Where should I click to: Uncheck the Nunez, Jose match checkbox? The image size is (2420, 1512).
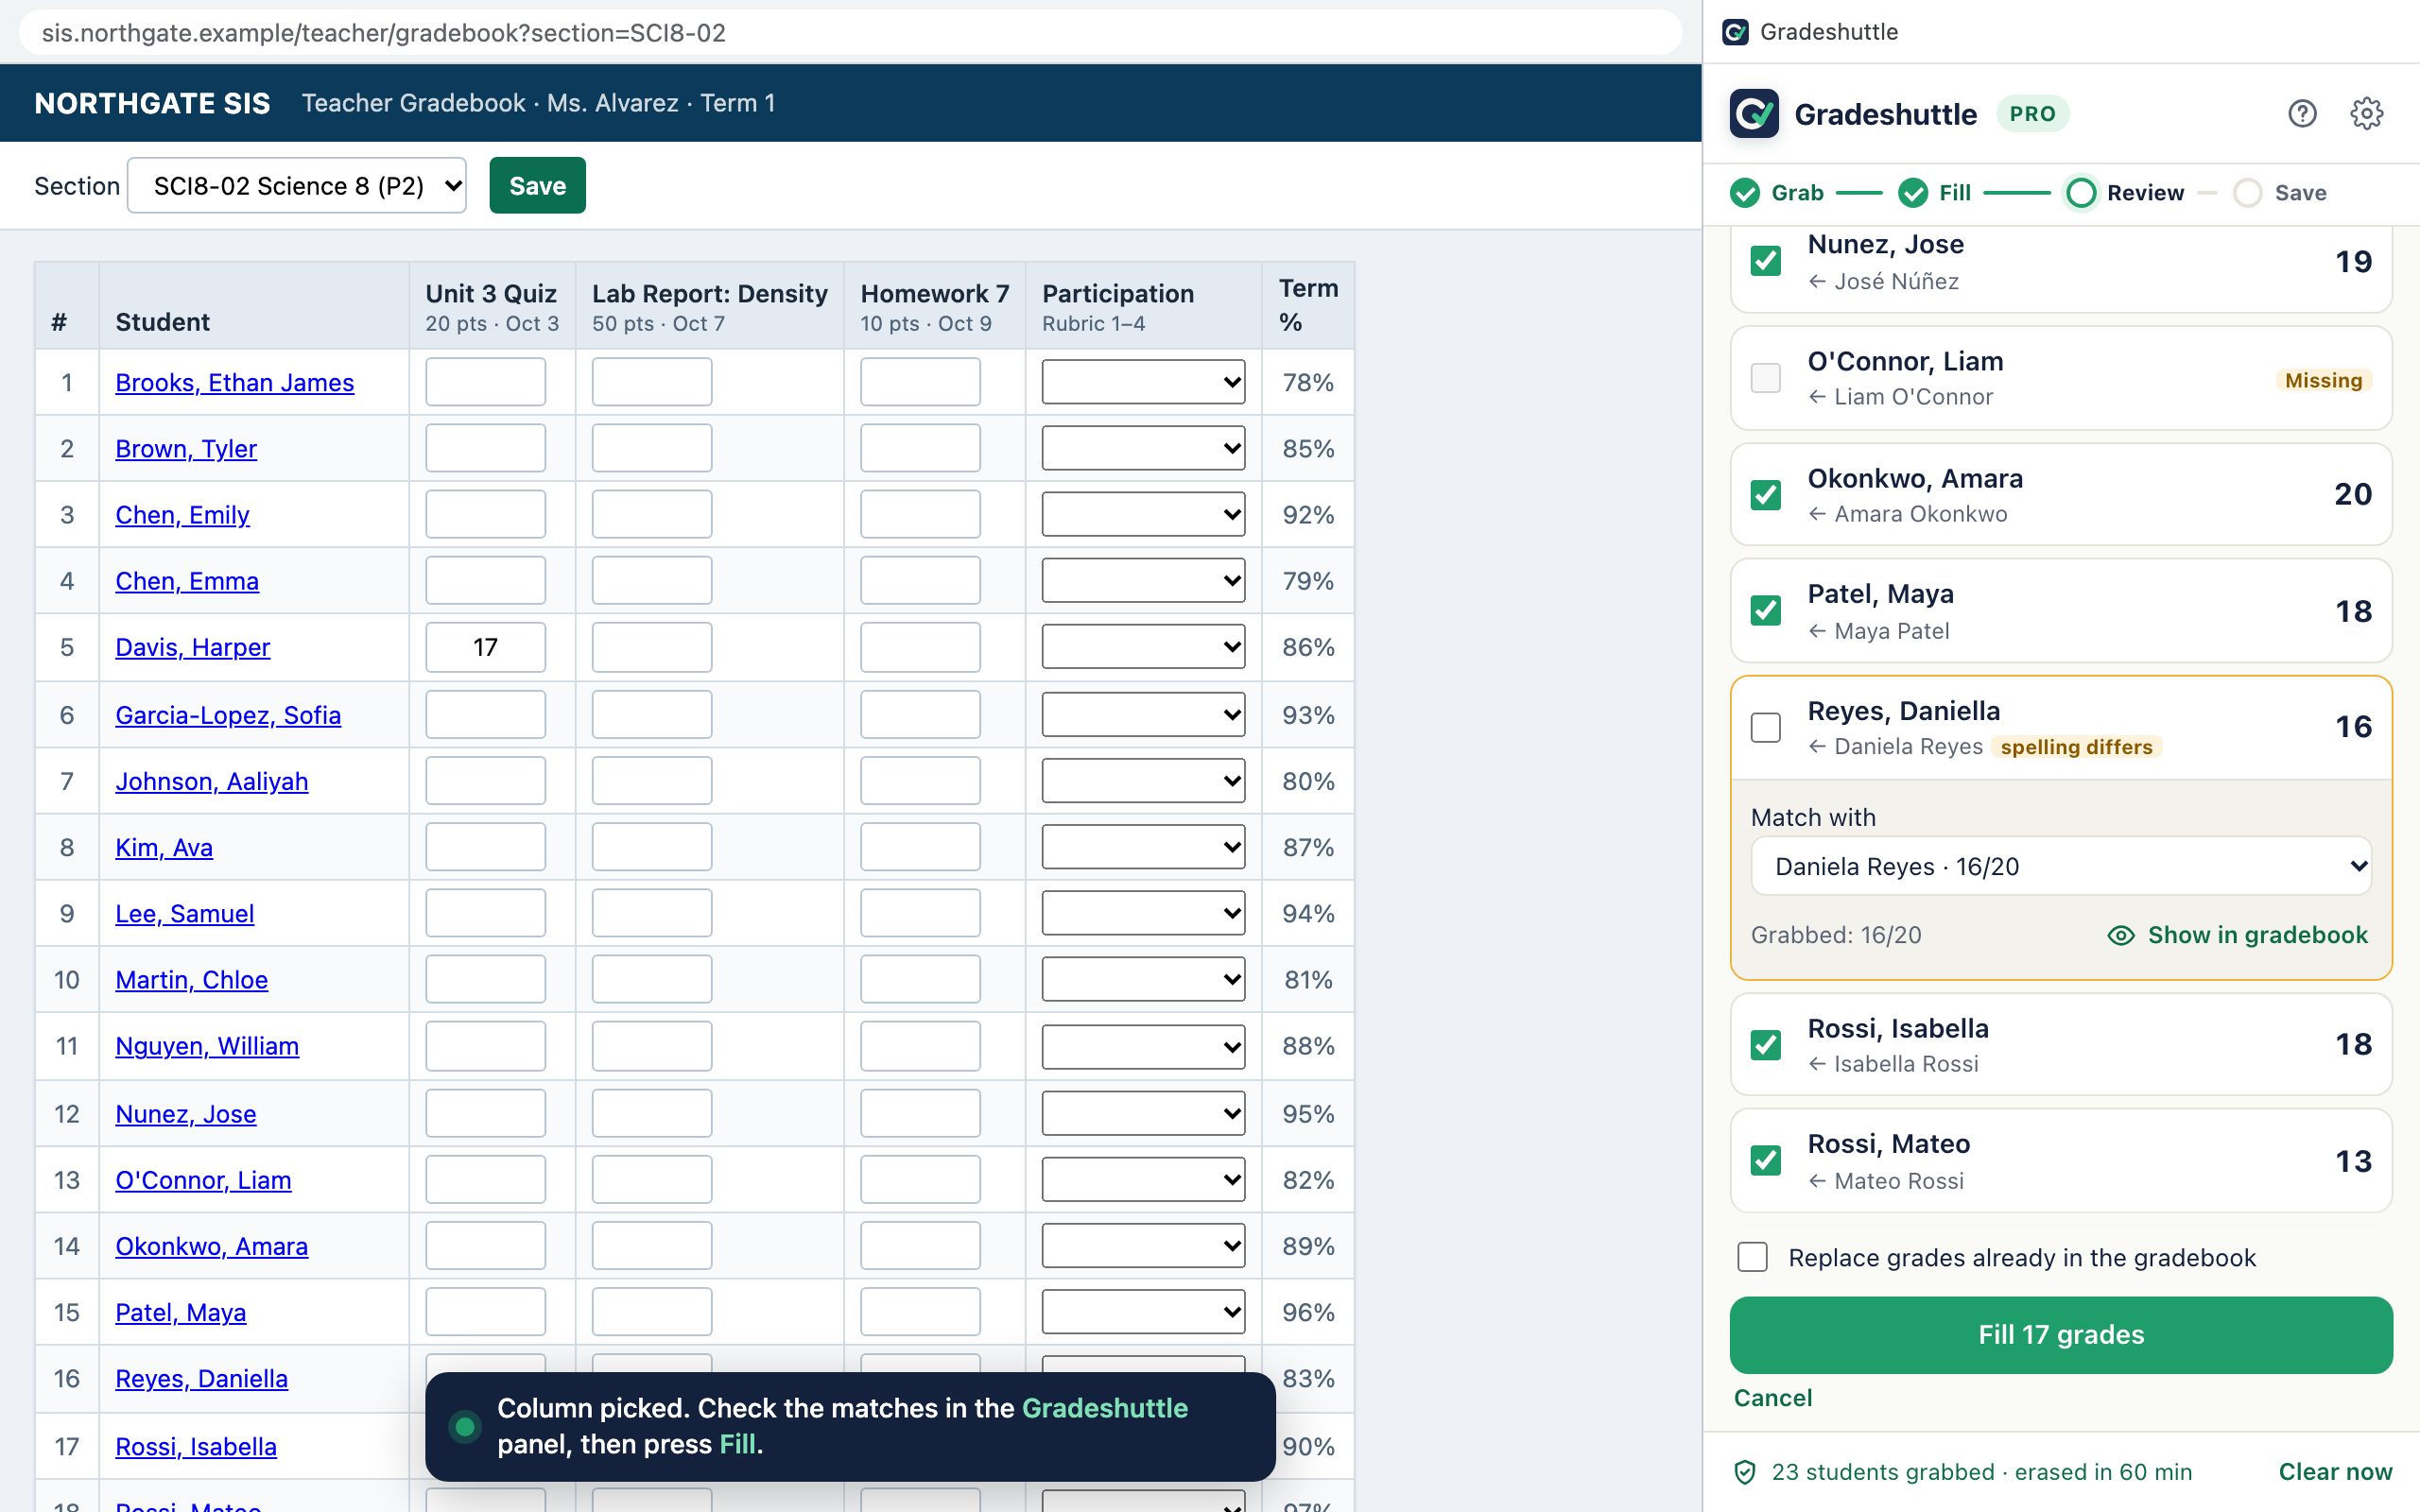coord(1766,261)
